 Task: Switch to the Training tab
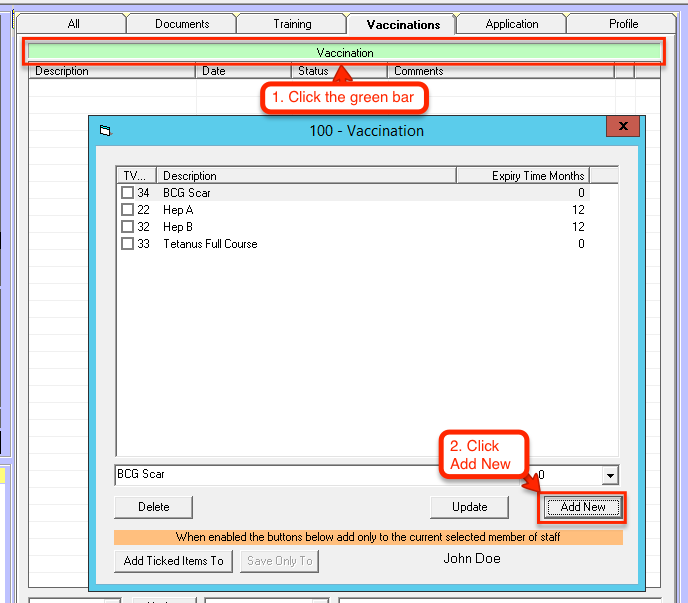point(292,24)
